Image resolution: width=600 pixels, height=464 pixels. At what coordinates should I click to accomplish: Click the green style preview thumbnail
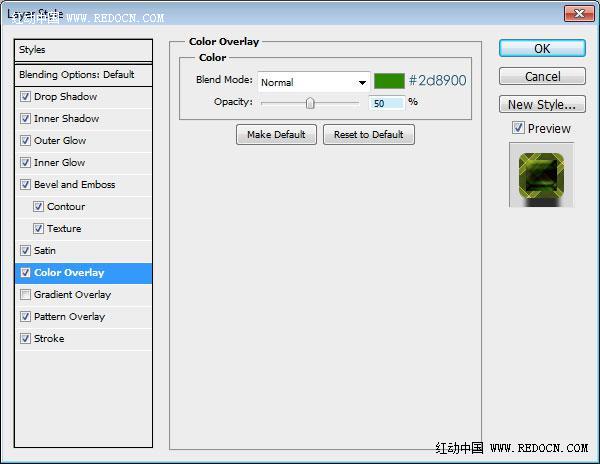tap(541, 175)
